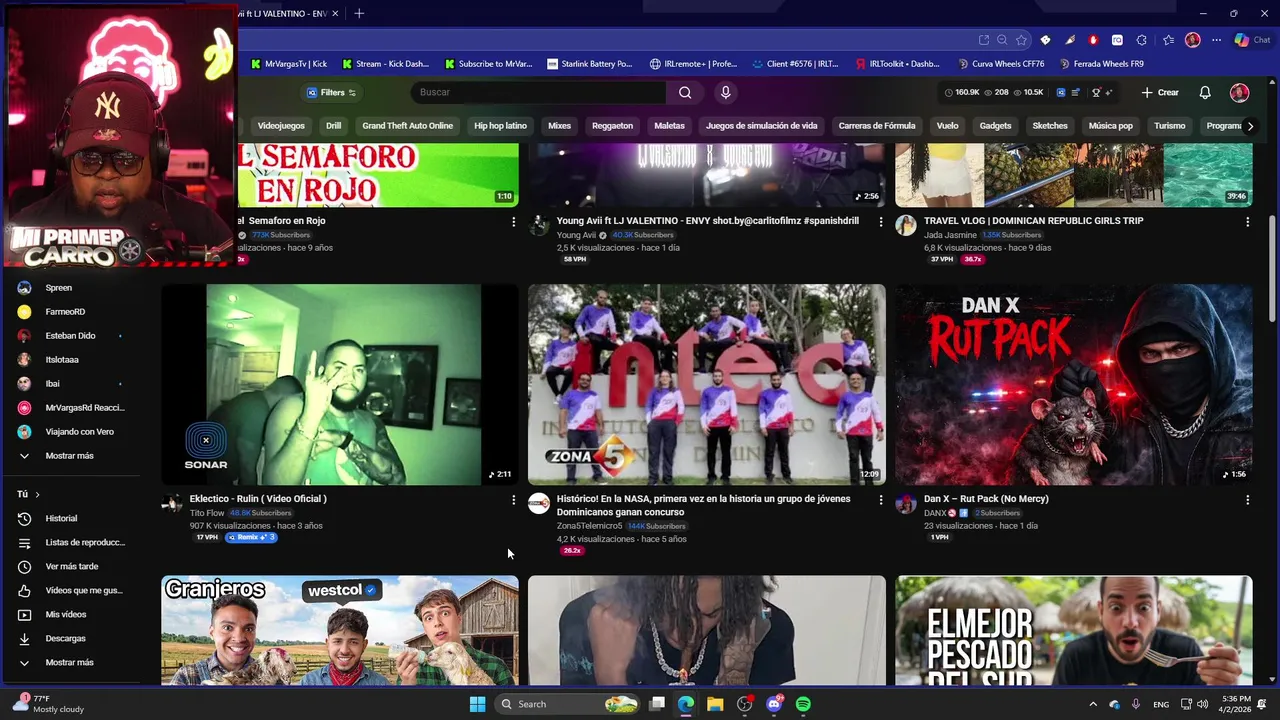1280x720 pixels.
Task: Select the Hip hop latino chip
Action: (x=500, y=126)
